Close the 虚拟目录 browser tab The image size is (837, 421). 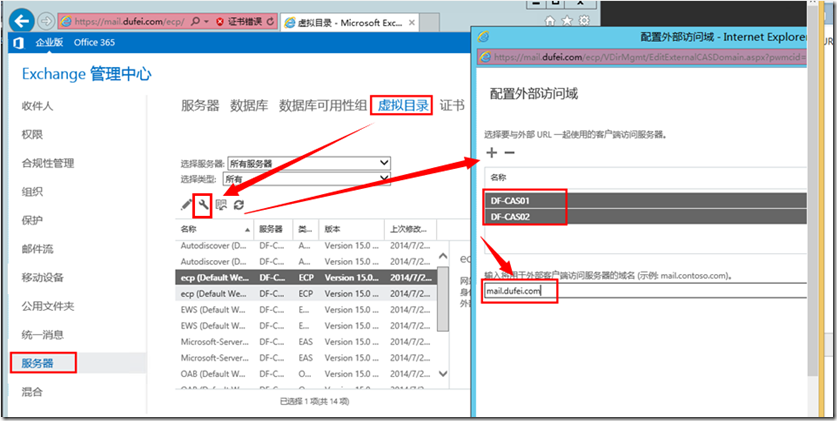(x=411, y=23)
